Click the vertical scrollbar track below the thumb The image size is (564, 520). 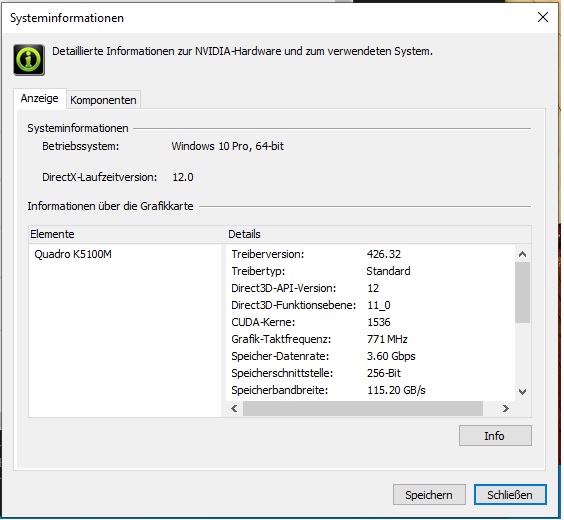(x=522, y=353)
